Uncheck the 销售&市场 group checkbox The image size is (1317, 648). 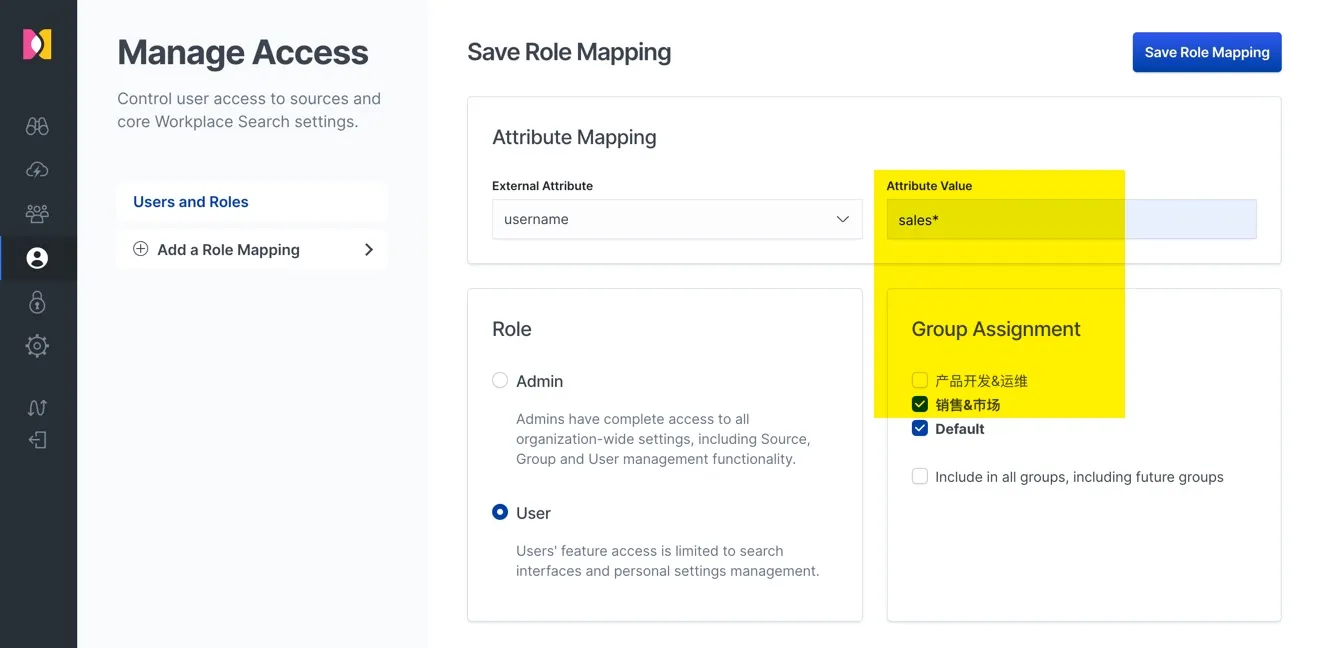(x=920, y=405)
